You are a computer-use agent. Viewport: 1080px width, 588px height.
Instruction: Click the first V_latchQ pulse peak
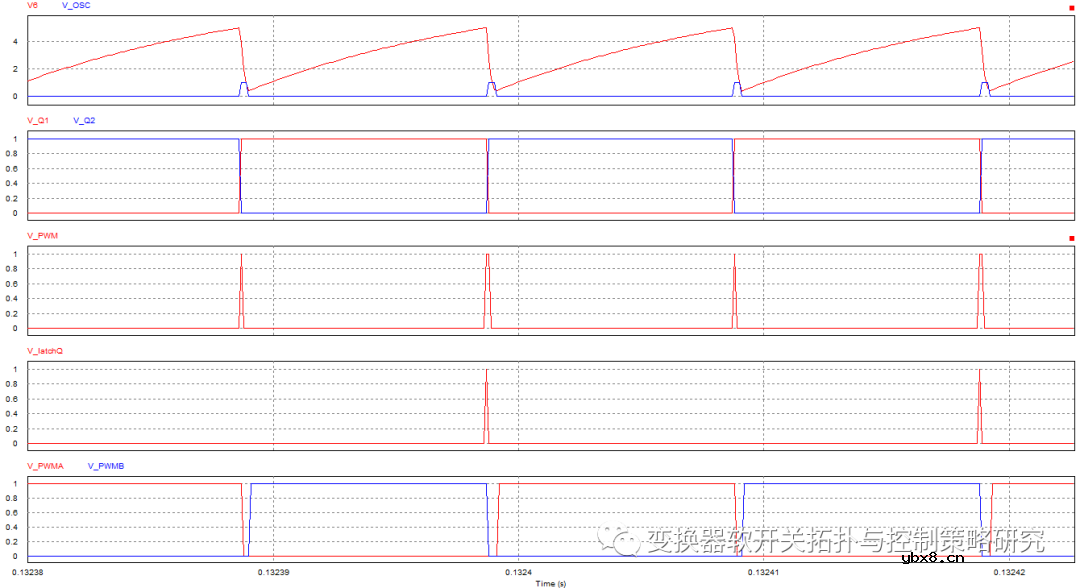click(x=486, y=371)
